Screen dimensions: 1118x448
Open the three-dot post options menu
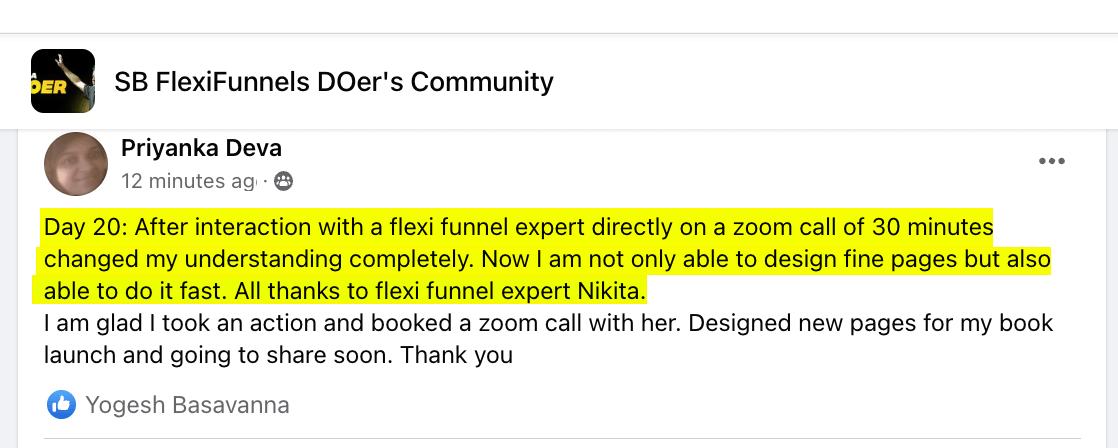1051,162
